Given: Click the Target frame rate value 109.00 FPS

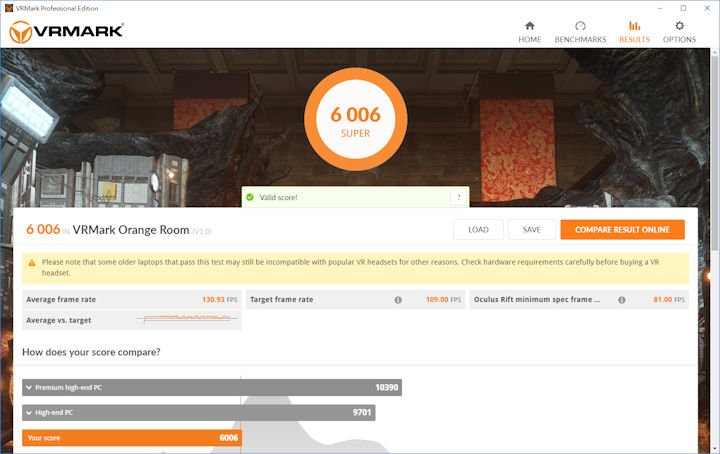Looking at the screenshot, I should click(443, 299).
